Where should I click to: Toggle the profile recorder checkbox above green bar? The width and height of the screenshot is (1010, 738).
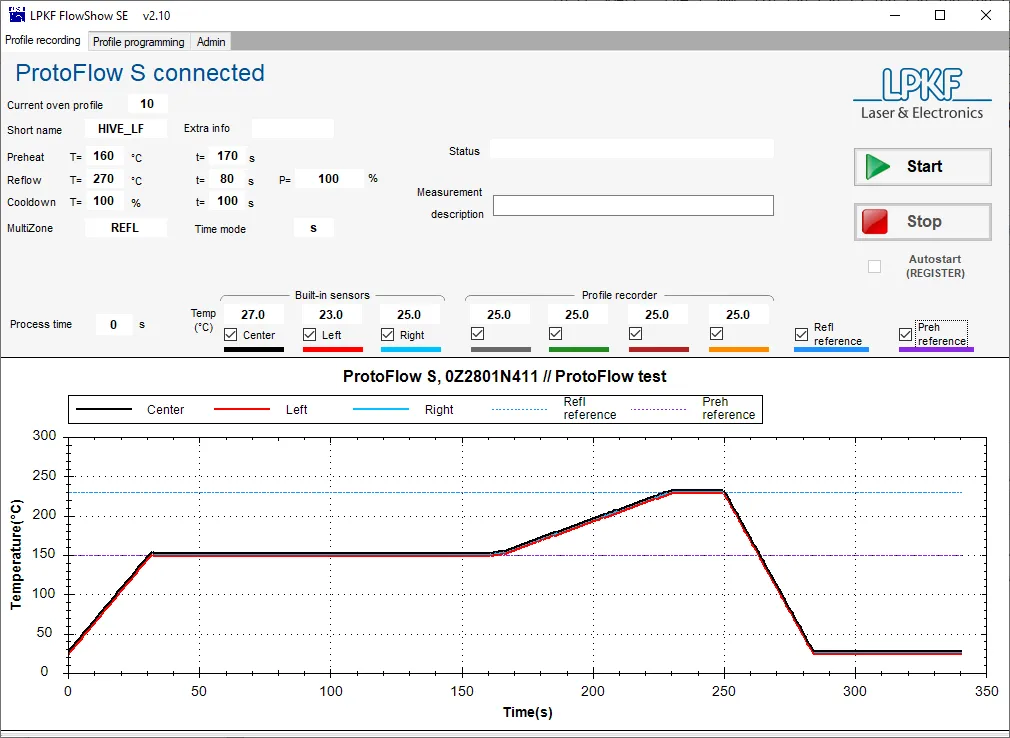(x=555, y=334)
